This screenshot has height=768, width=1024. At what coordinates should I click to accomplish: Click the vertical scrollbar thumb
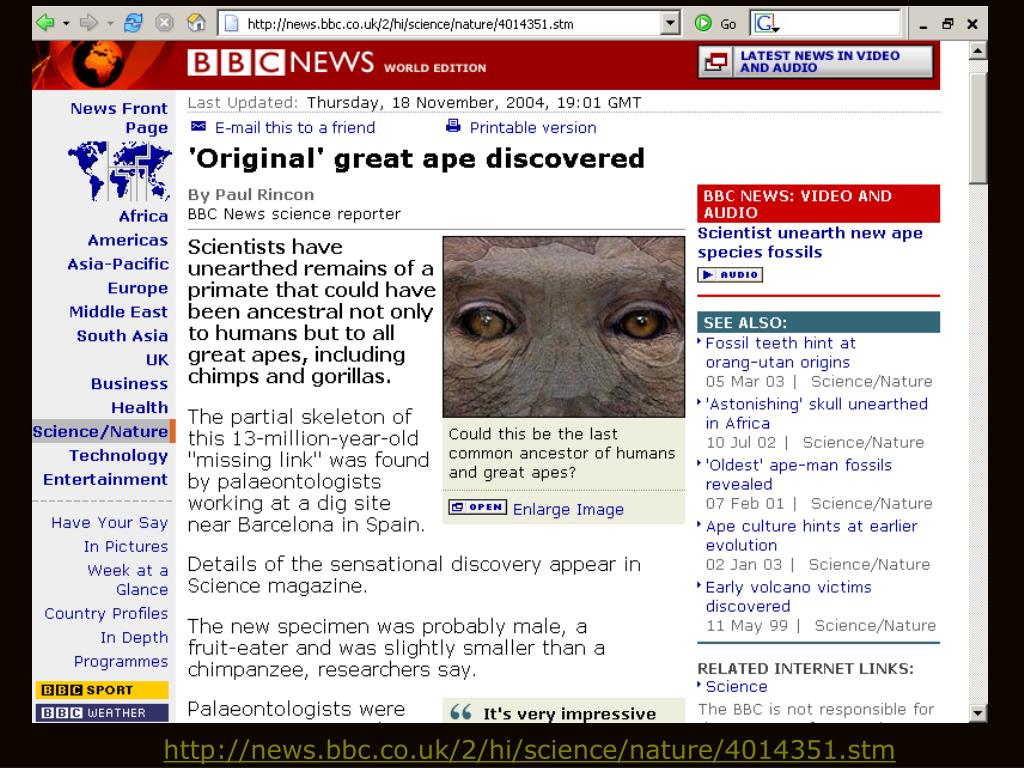(x=977, y=129)
